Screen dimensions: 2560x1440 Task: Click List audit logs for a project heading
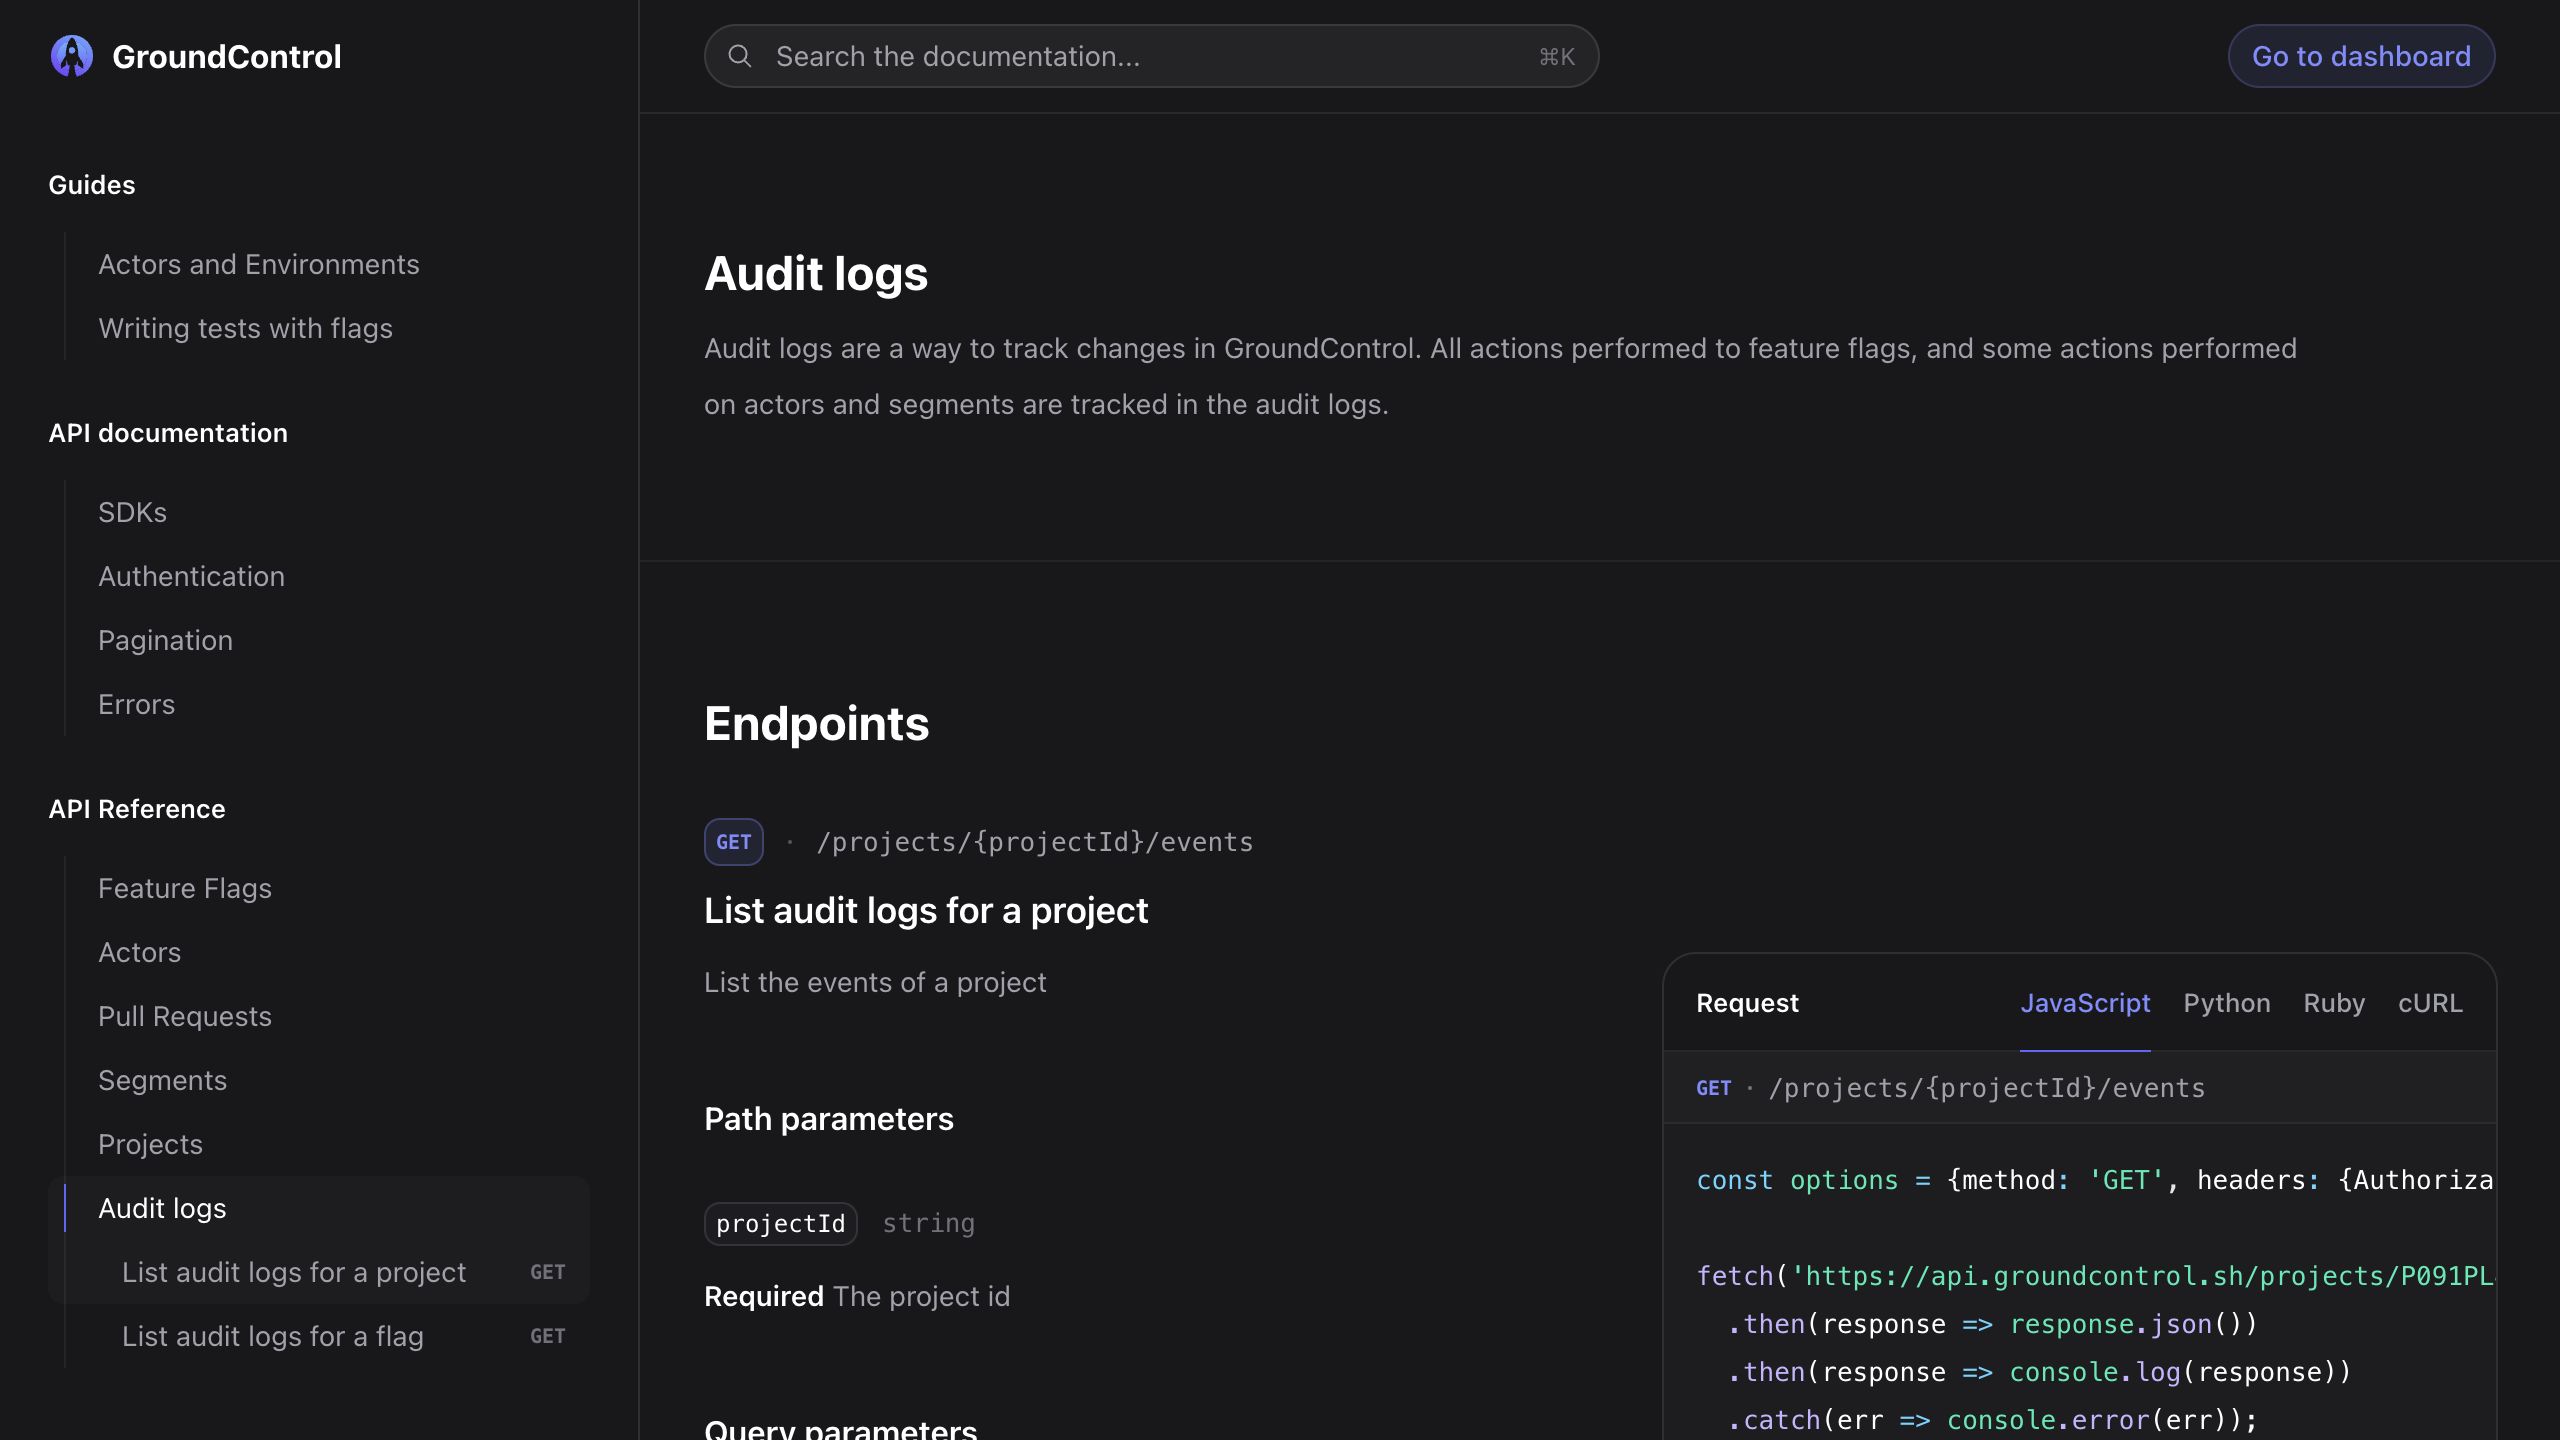coord(926,910)
